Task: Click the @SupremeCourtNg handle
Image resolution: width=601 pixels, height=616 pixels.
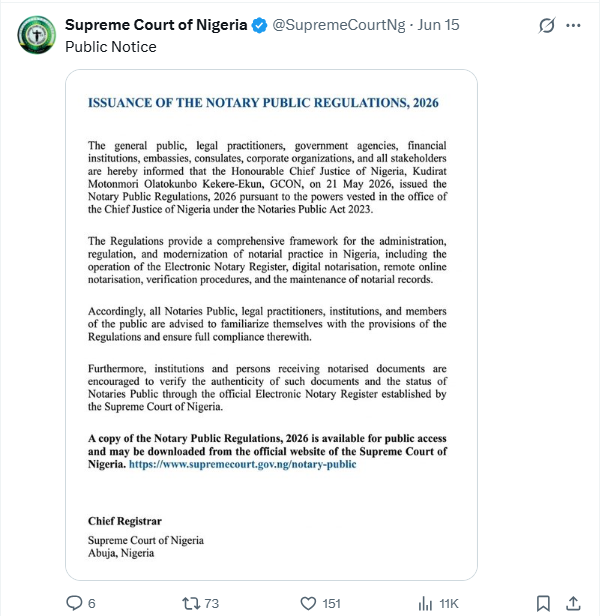Action: point(339,25)
